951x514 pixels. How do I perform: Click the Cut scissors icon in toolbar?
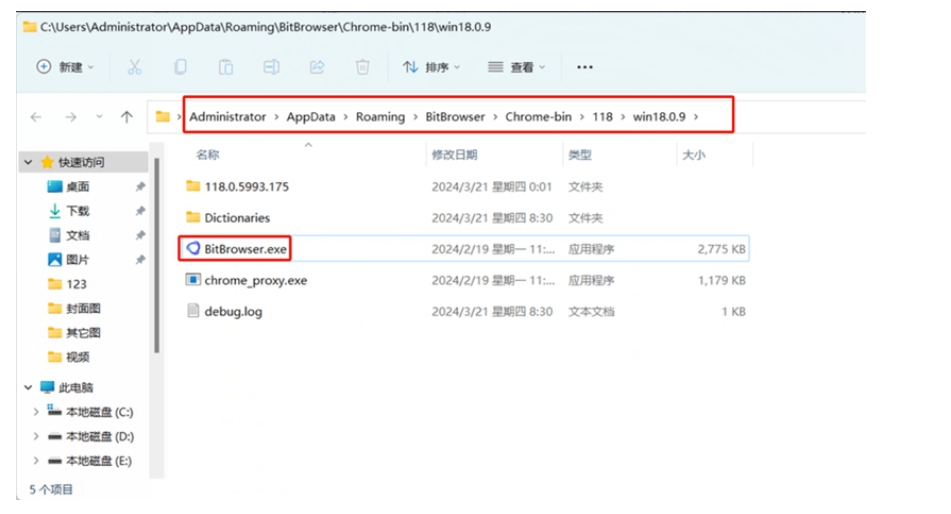[x=134, y=67]
